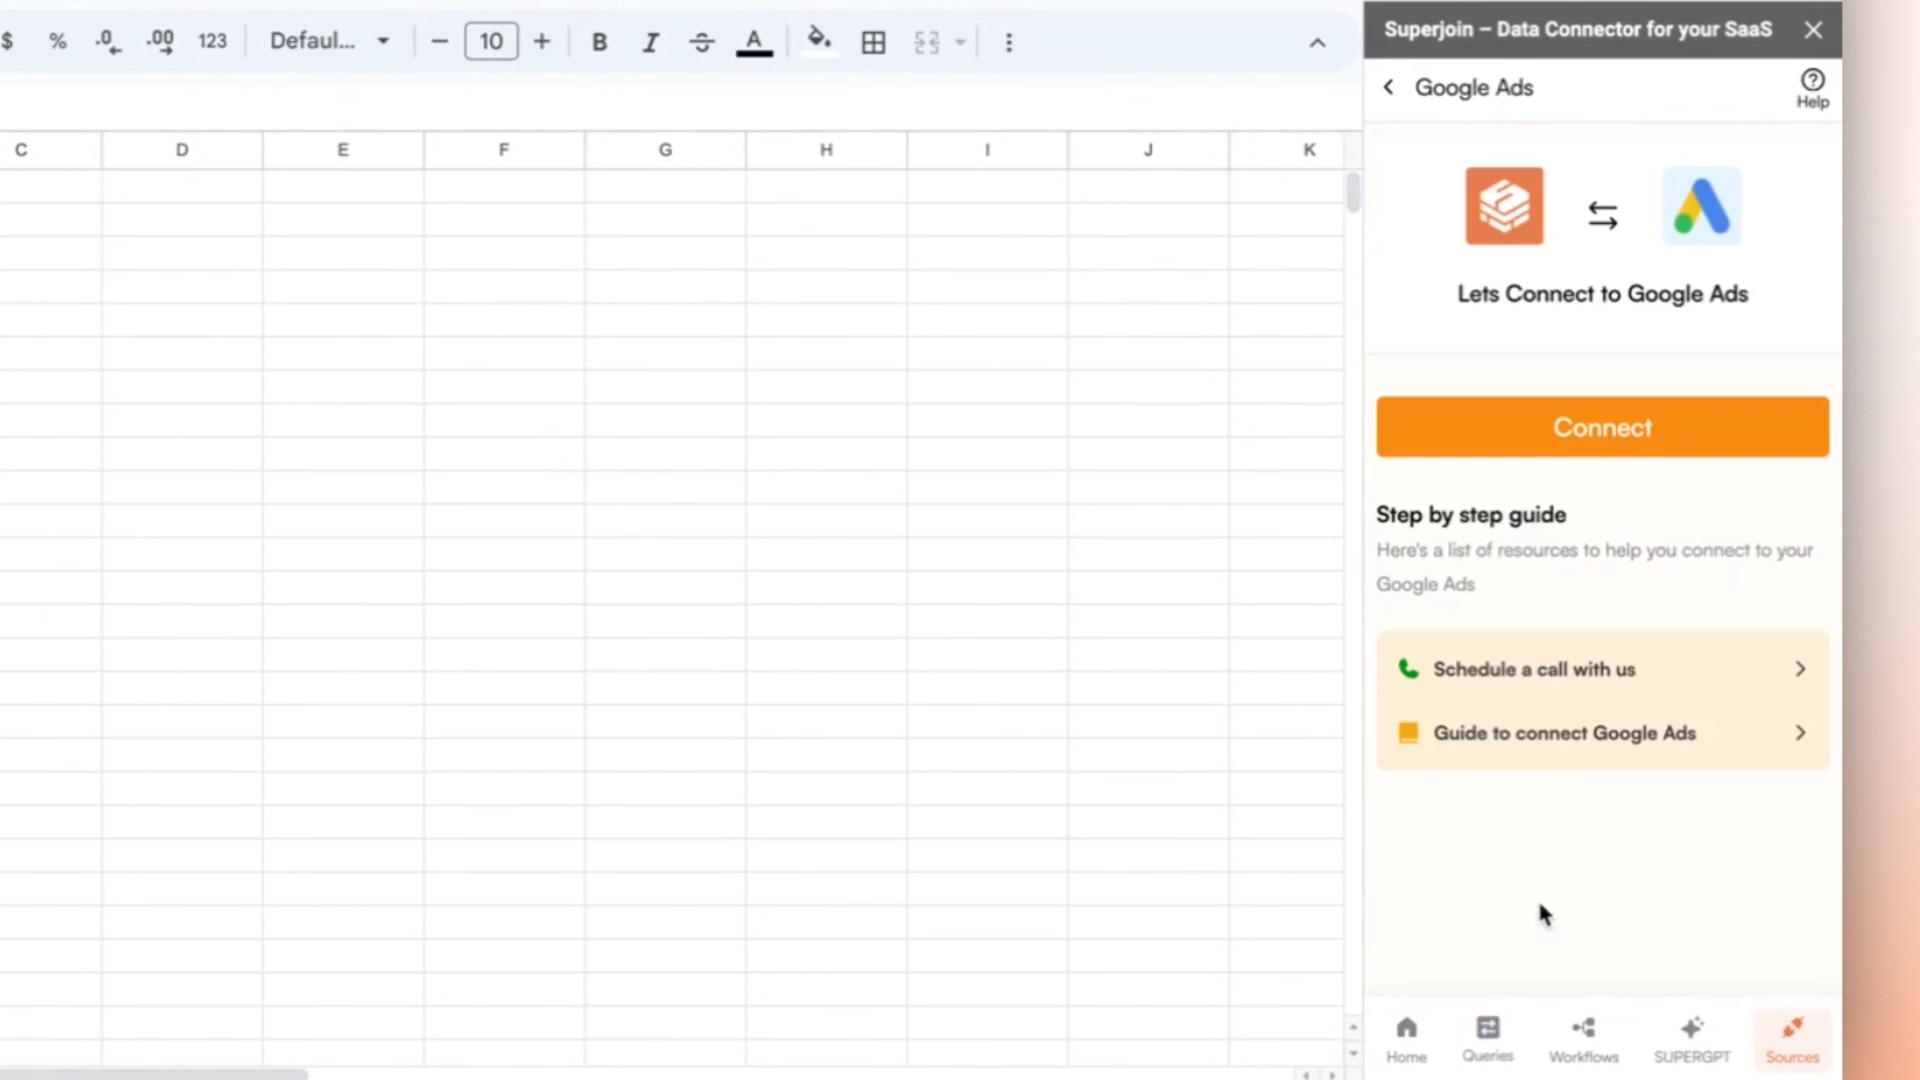The height and width of the screenshot is (1080, 1920).
Task: Open the cell borders tool
Action: [873, 42]
